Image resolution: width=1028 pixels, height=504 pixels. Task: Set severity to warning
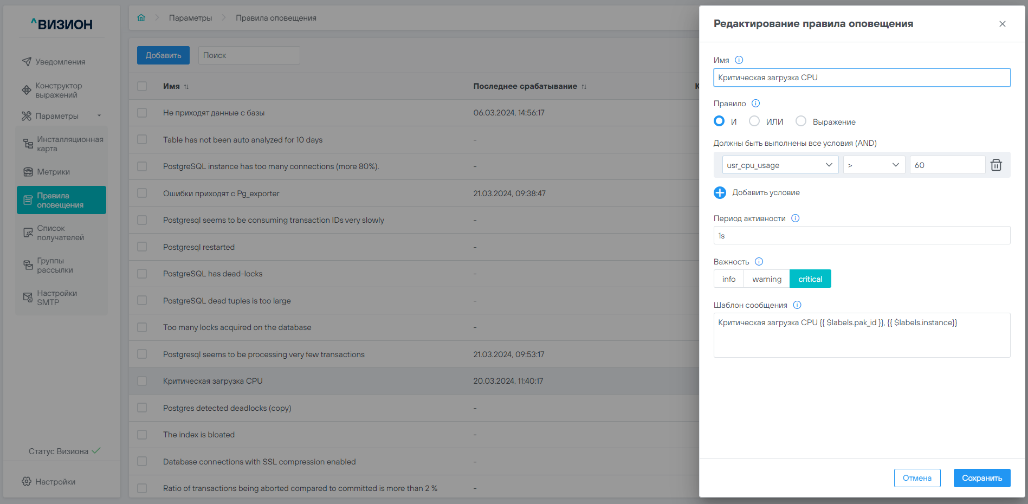tap(767, 279)
